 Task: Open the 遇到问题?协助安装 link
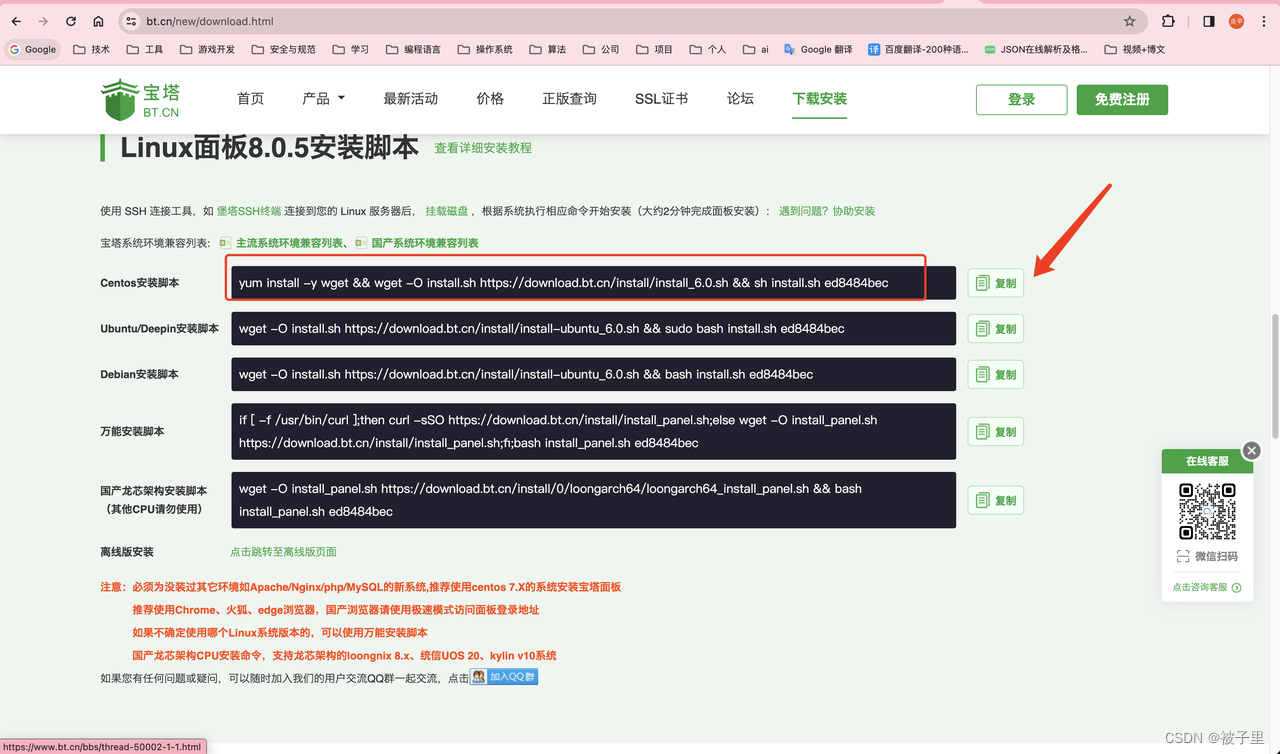coord(827,211)
